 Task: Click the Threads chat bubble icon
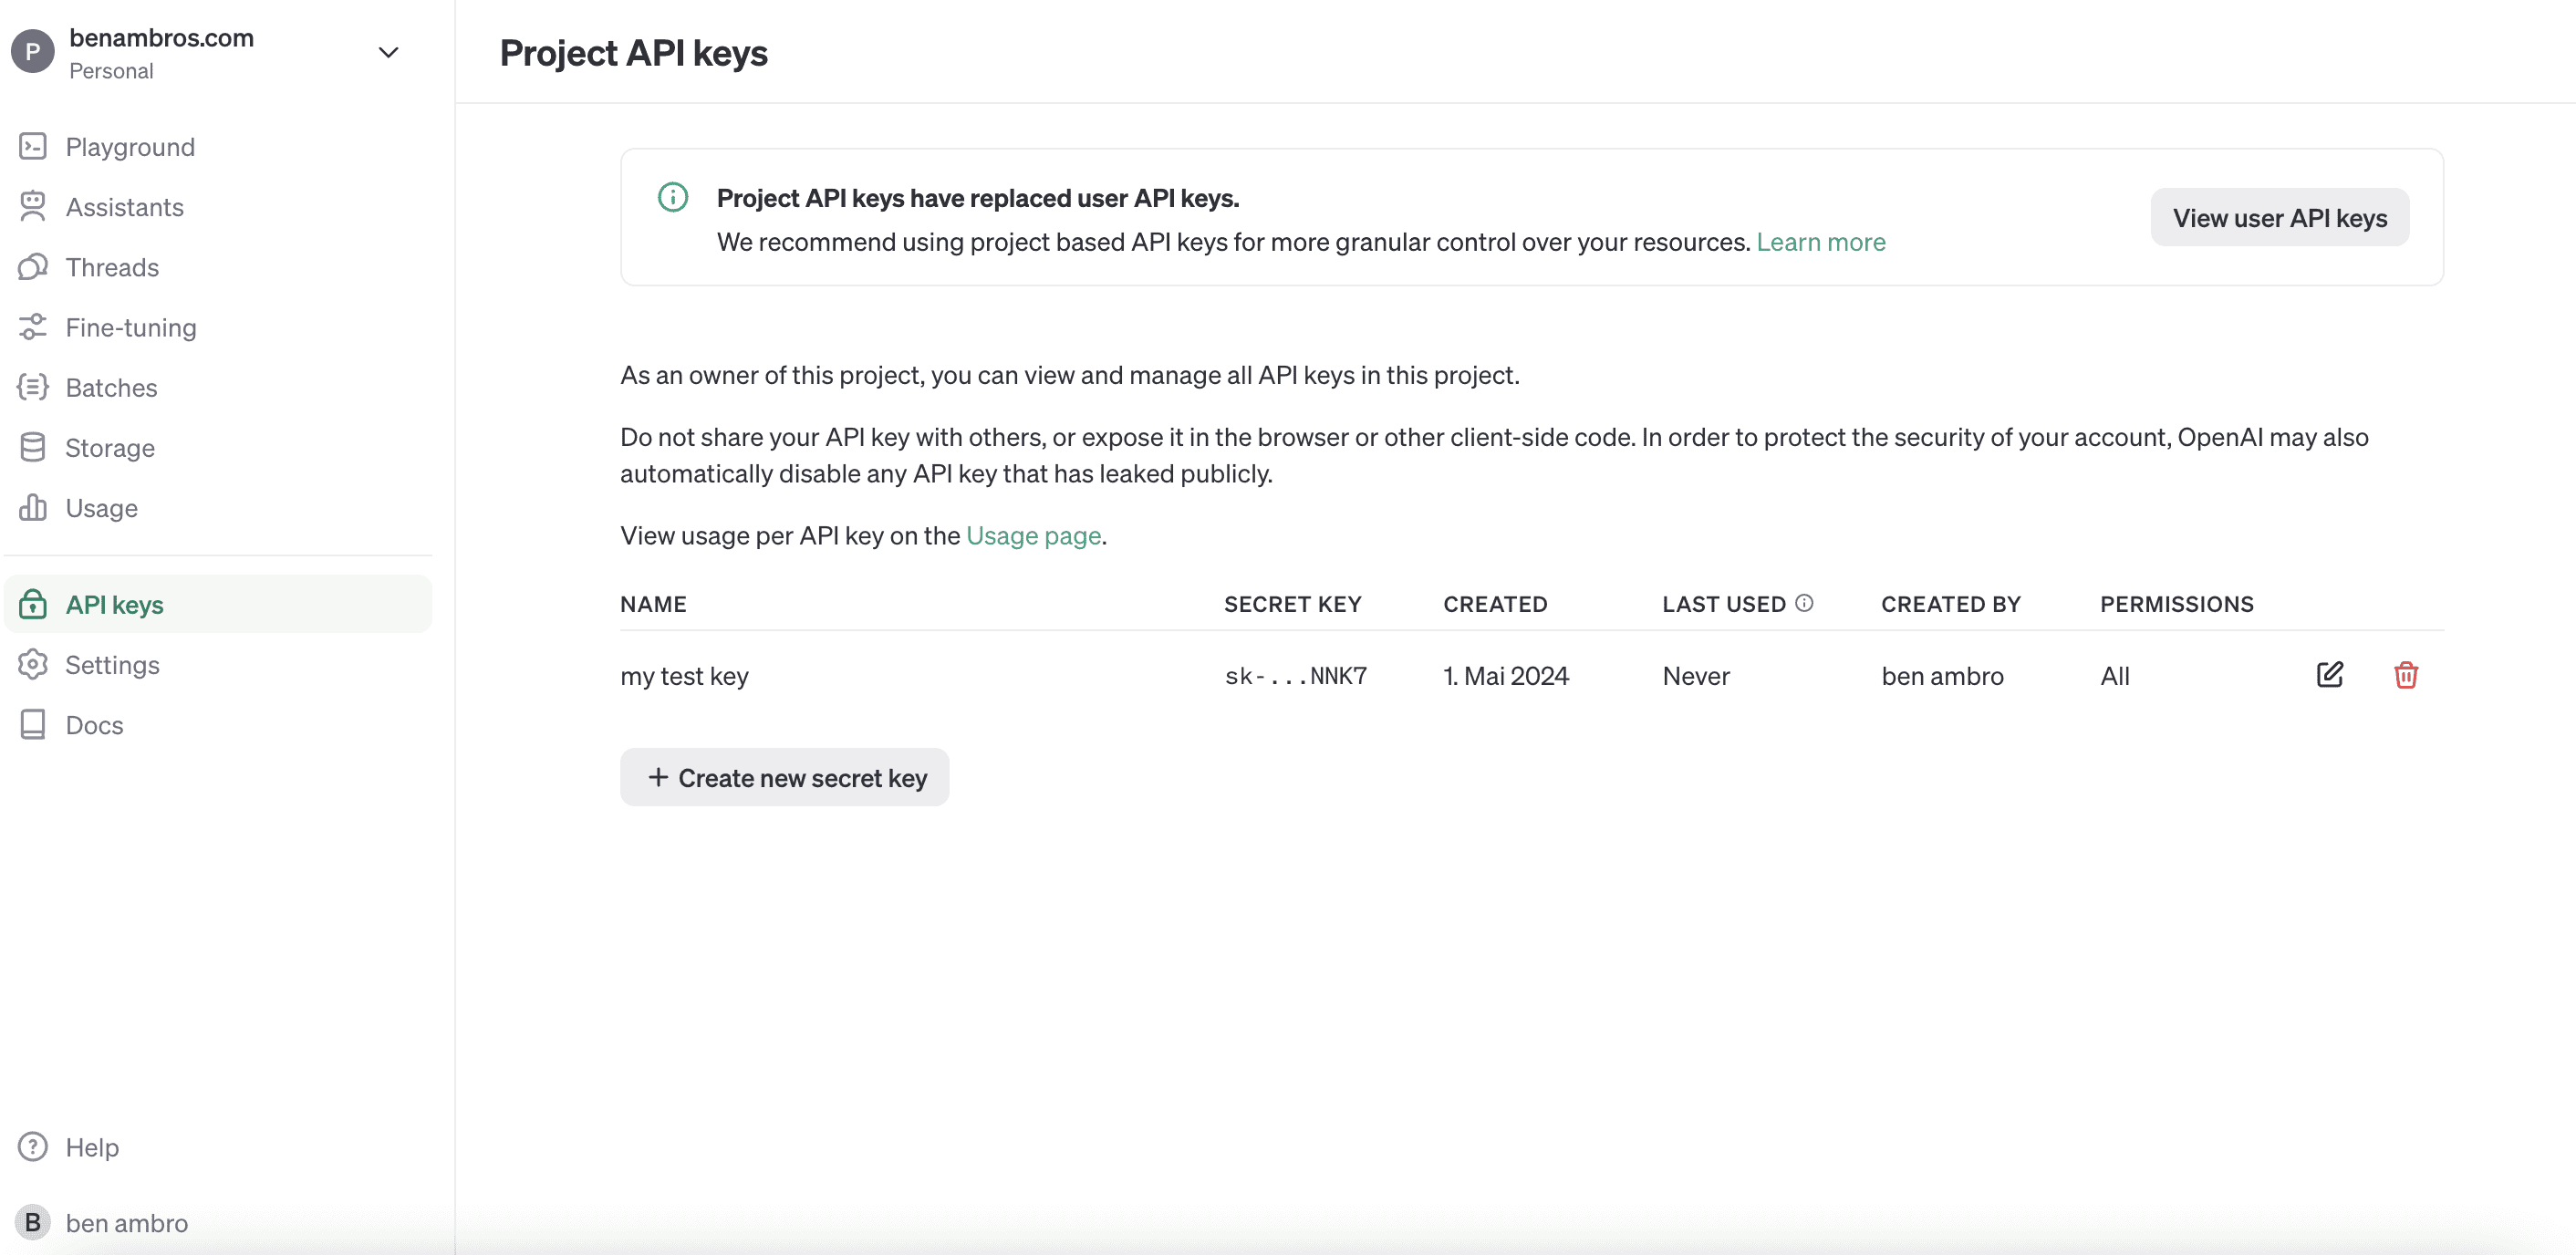33,267
